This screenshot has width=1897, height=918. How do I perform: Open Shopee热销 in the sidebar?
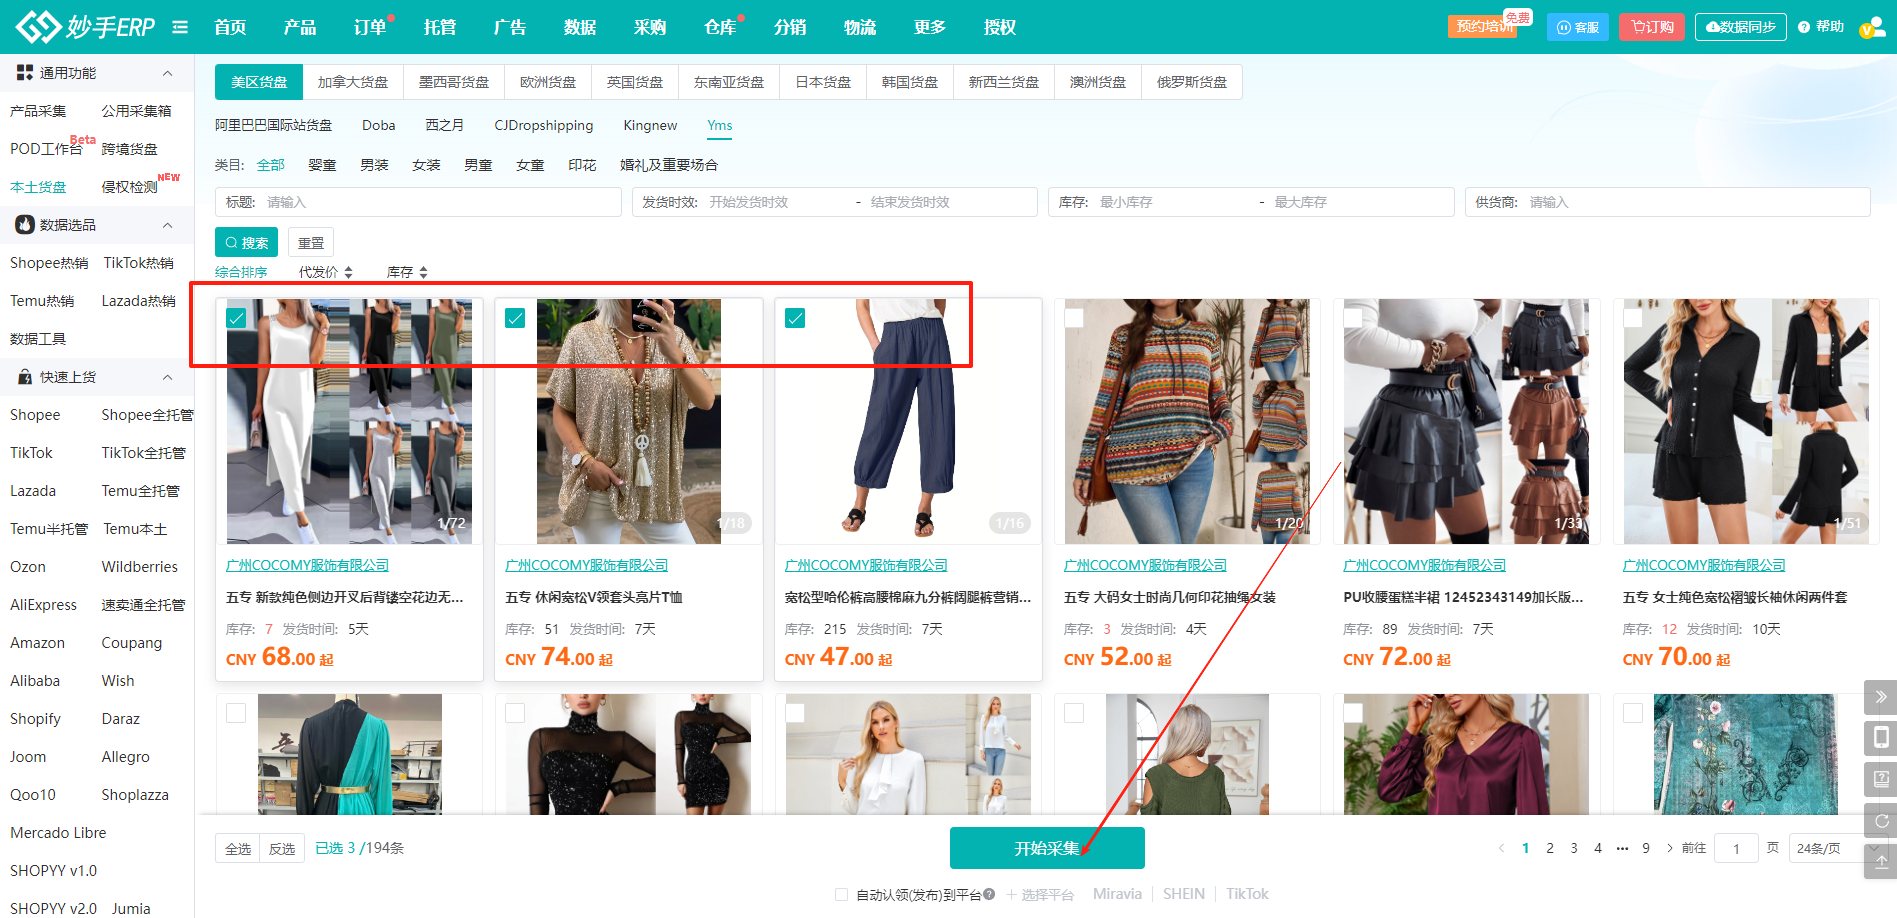(49, 263)
